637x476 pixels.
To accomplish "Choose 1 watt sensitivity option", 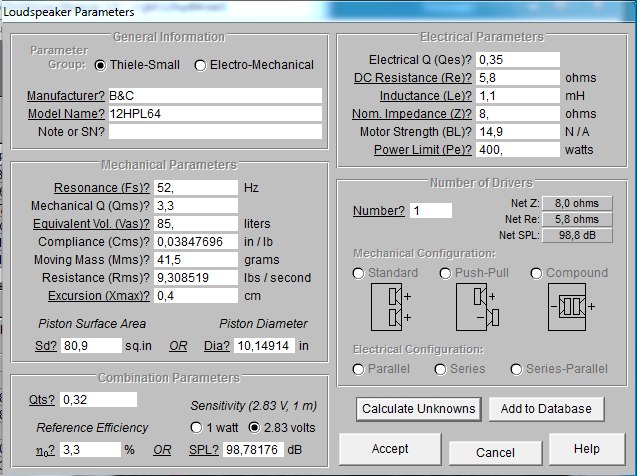I will pos(197,428).
